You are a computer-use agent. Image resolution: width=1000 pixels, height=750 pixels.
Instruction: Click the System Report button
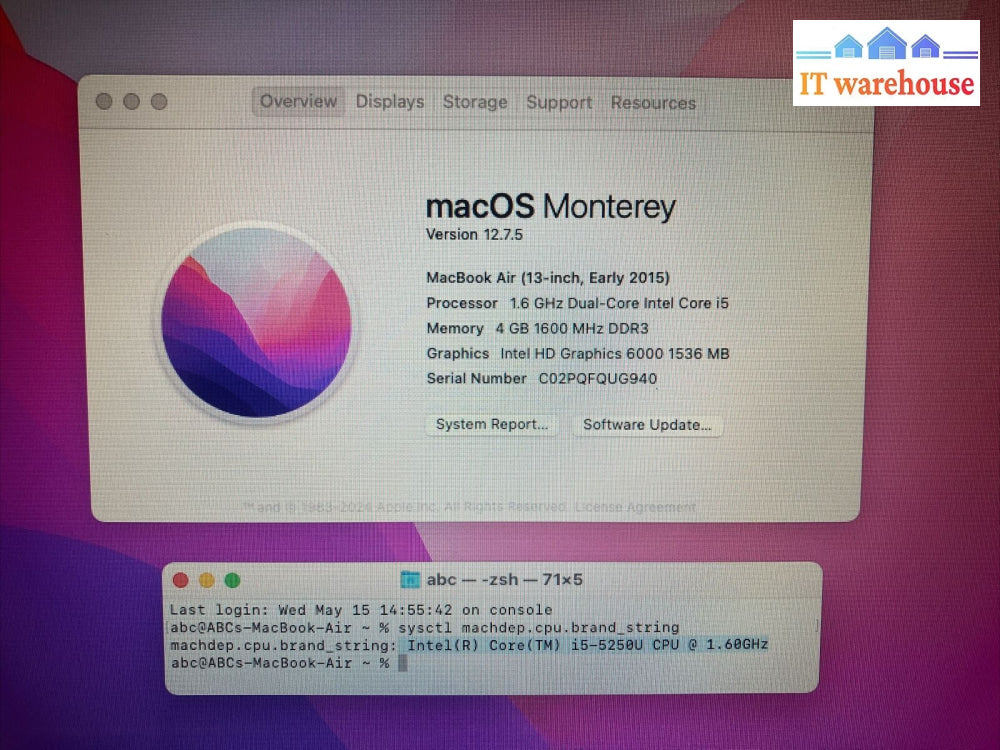492,425
